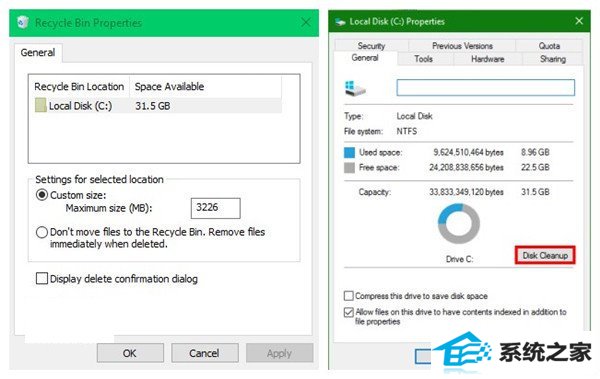Click the NTFS file system value

coord(407,131)
